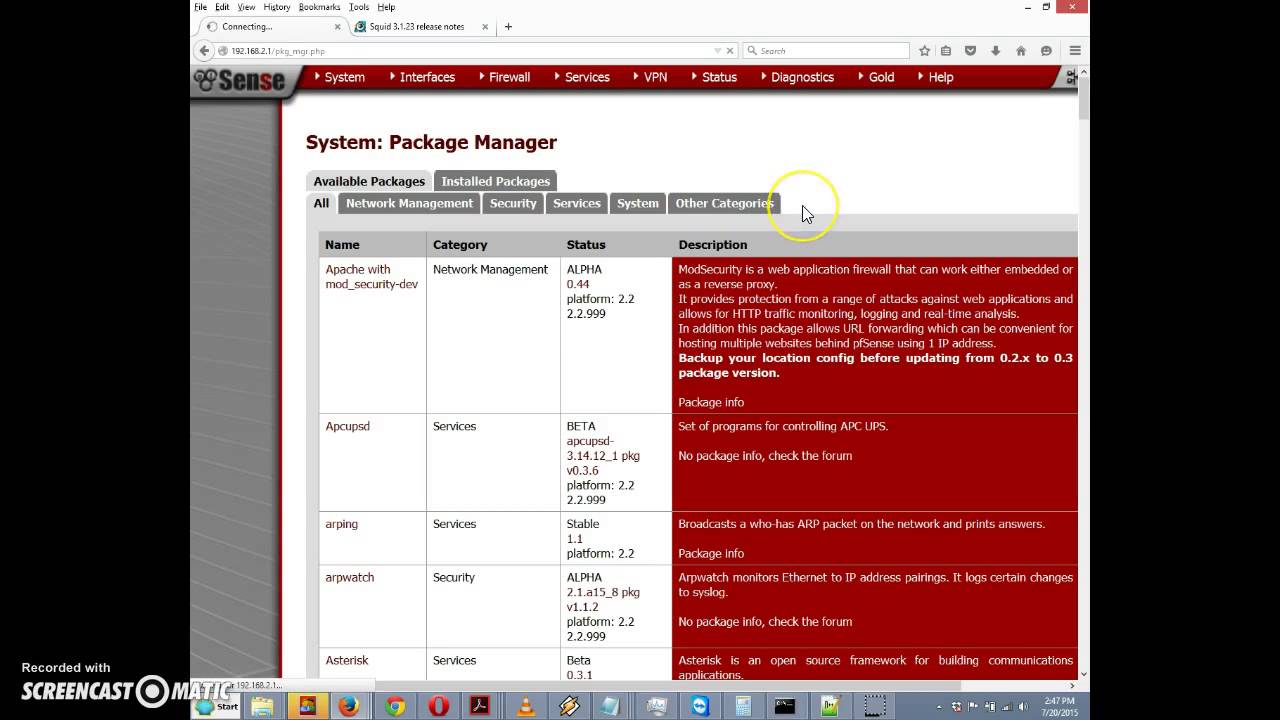
Task: Click the Hello chat bubble icon
Action: (x=1046, y=50)
